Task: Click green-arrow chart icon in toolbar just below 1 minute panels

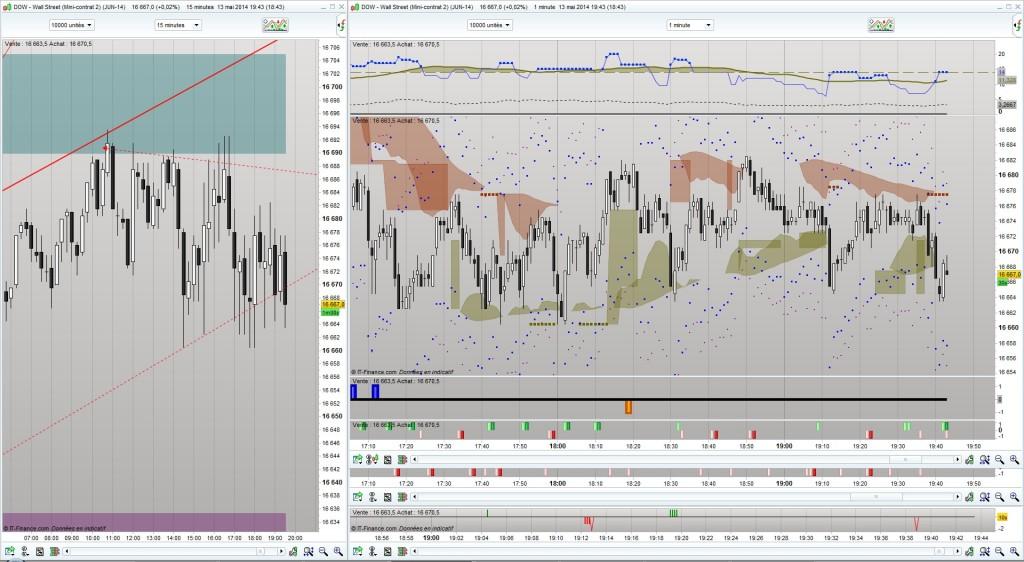Action: click(x=358, y=460)
